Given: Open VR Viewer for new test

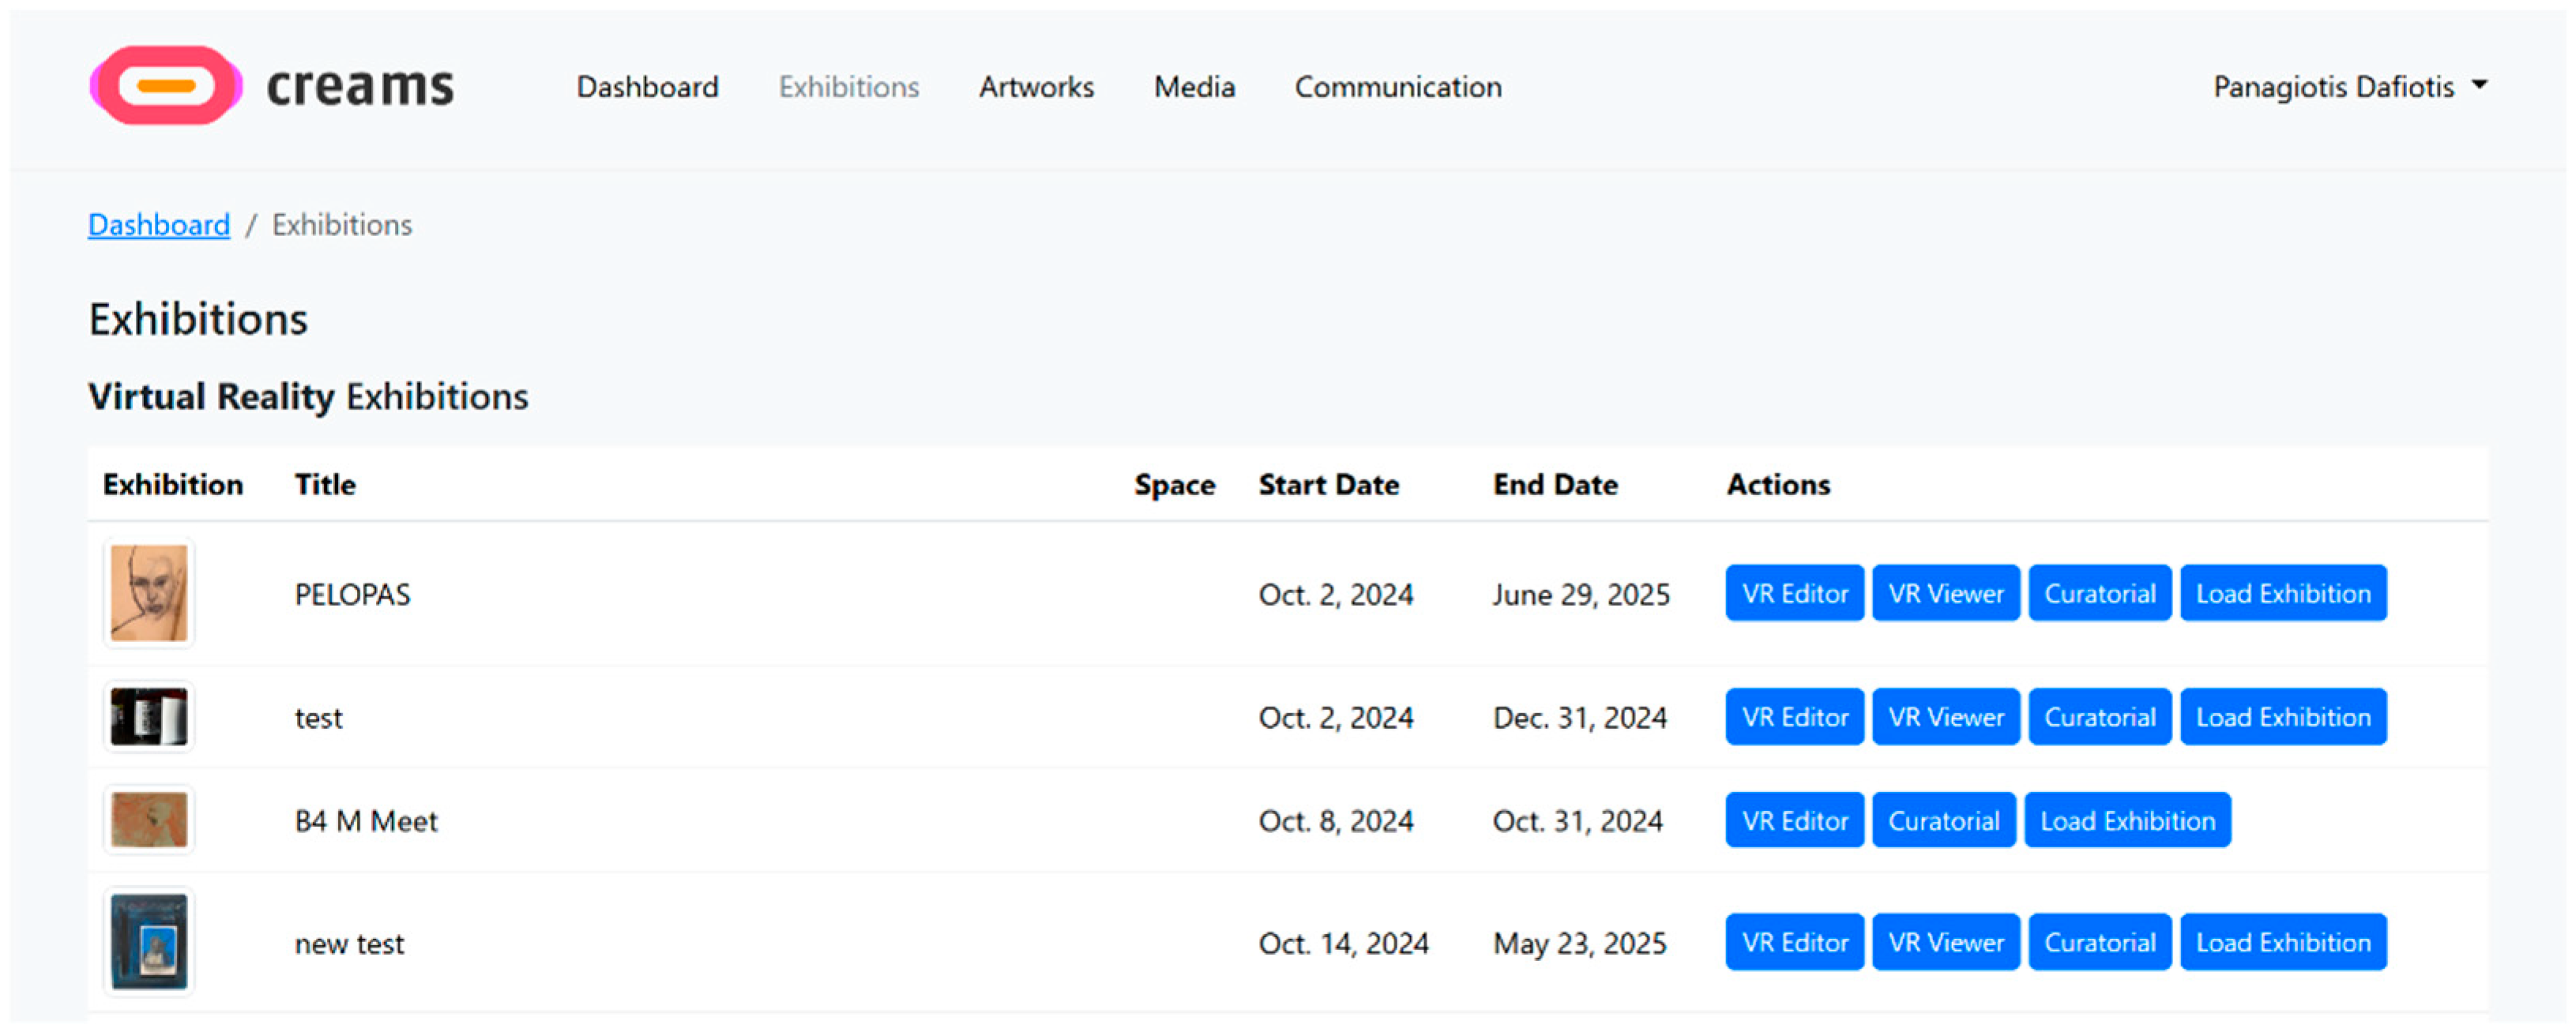Looking at the screenshot, I should tap(1945, 942).
